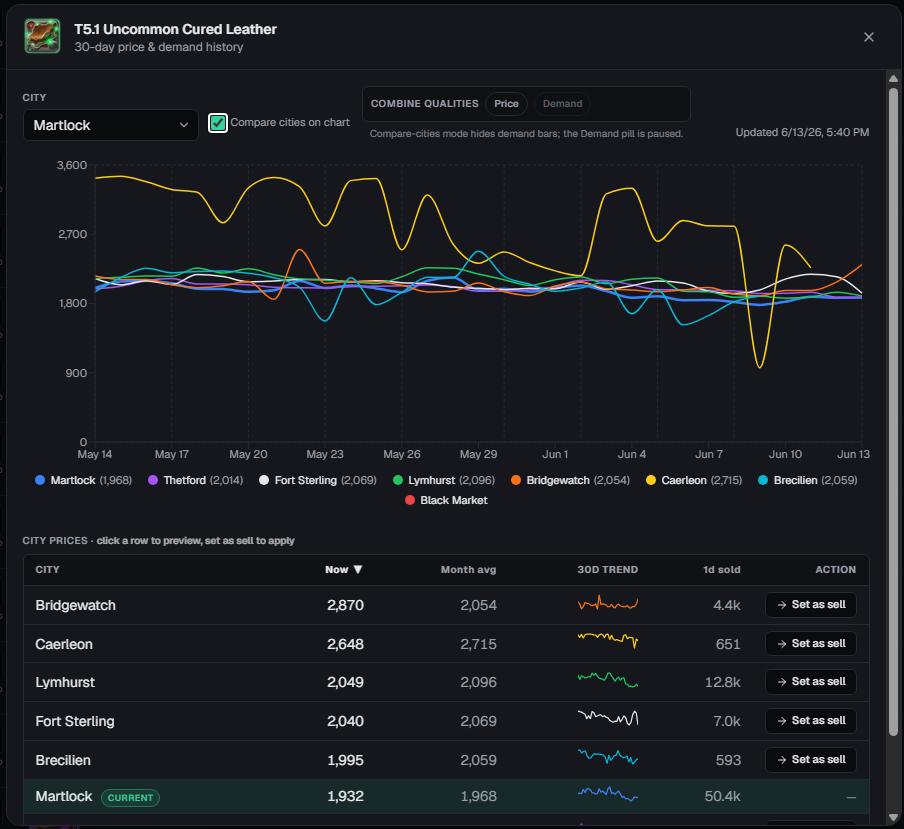Click the Jun 13 axis label
This screenshot has height=829, width=904.
[853, 454]
